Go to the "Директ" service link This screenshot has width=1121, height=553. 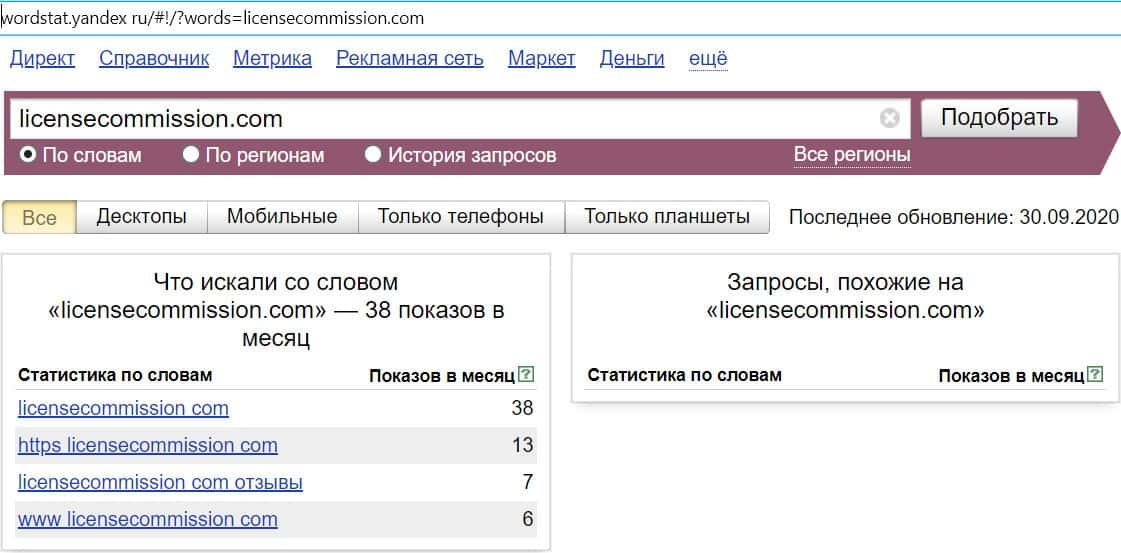tap(42, 59)
